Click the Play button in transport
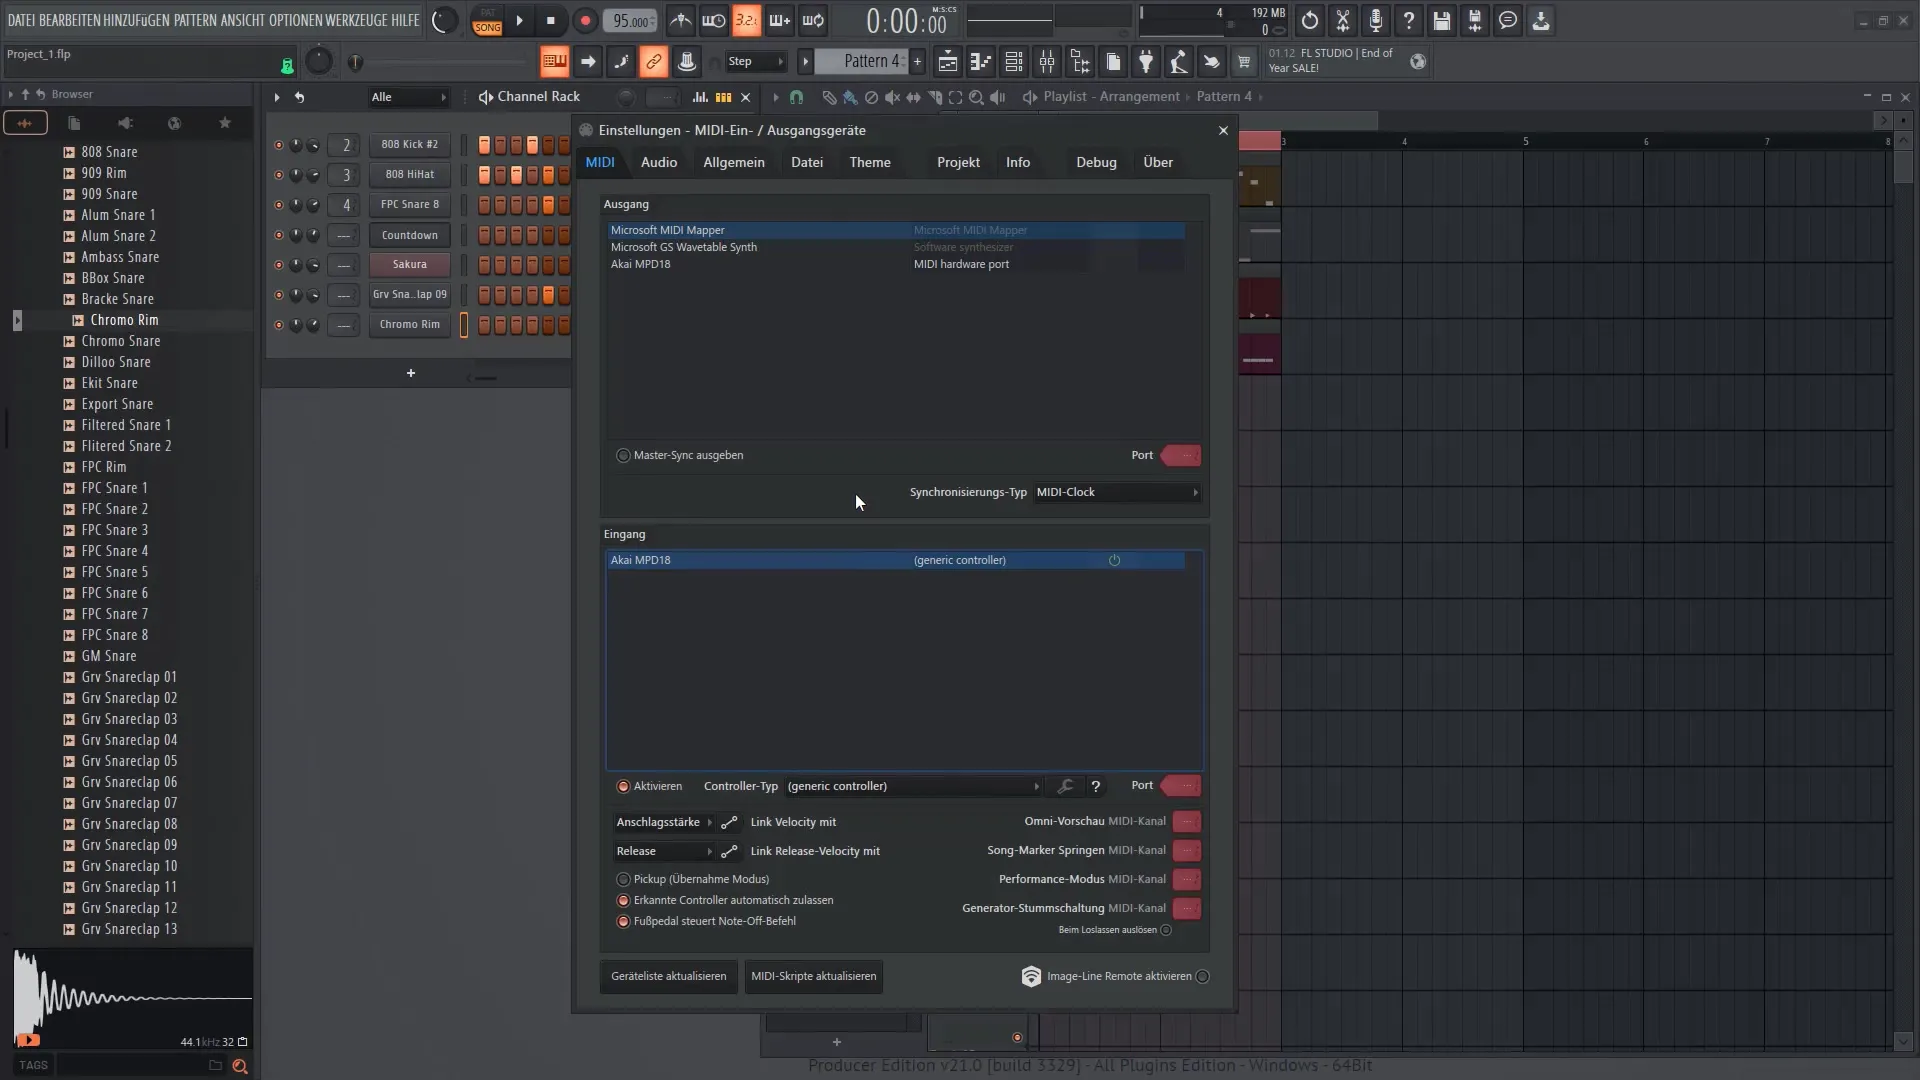The height and width of the screenshot is (1080, 1920). click(x=519, y=20)
